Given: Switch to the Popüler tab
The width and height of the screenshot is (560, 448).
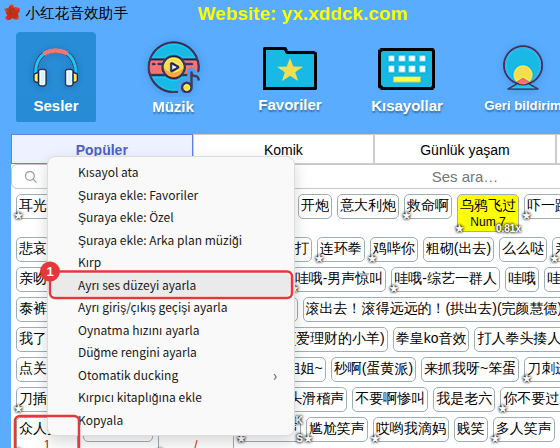Looking at the screenshot, I should click(102, 150).
